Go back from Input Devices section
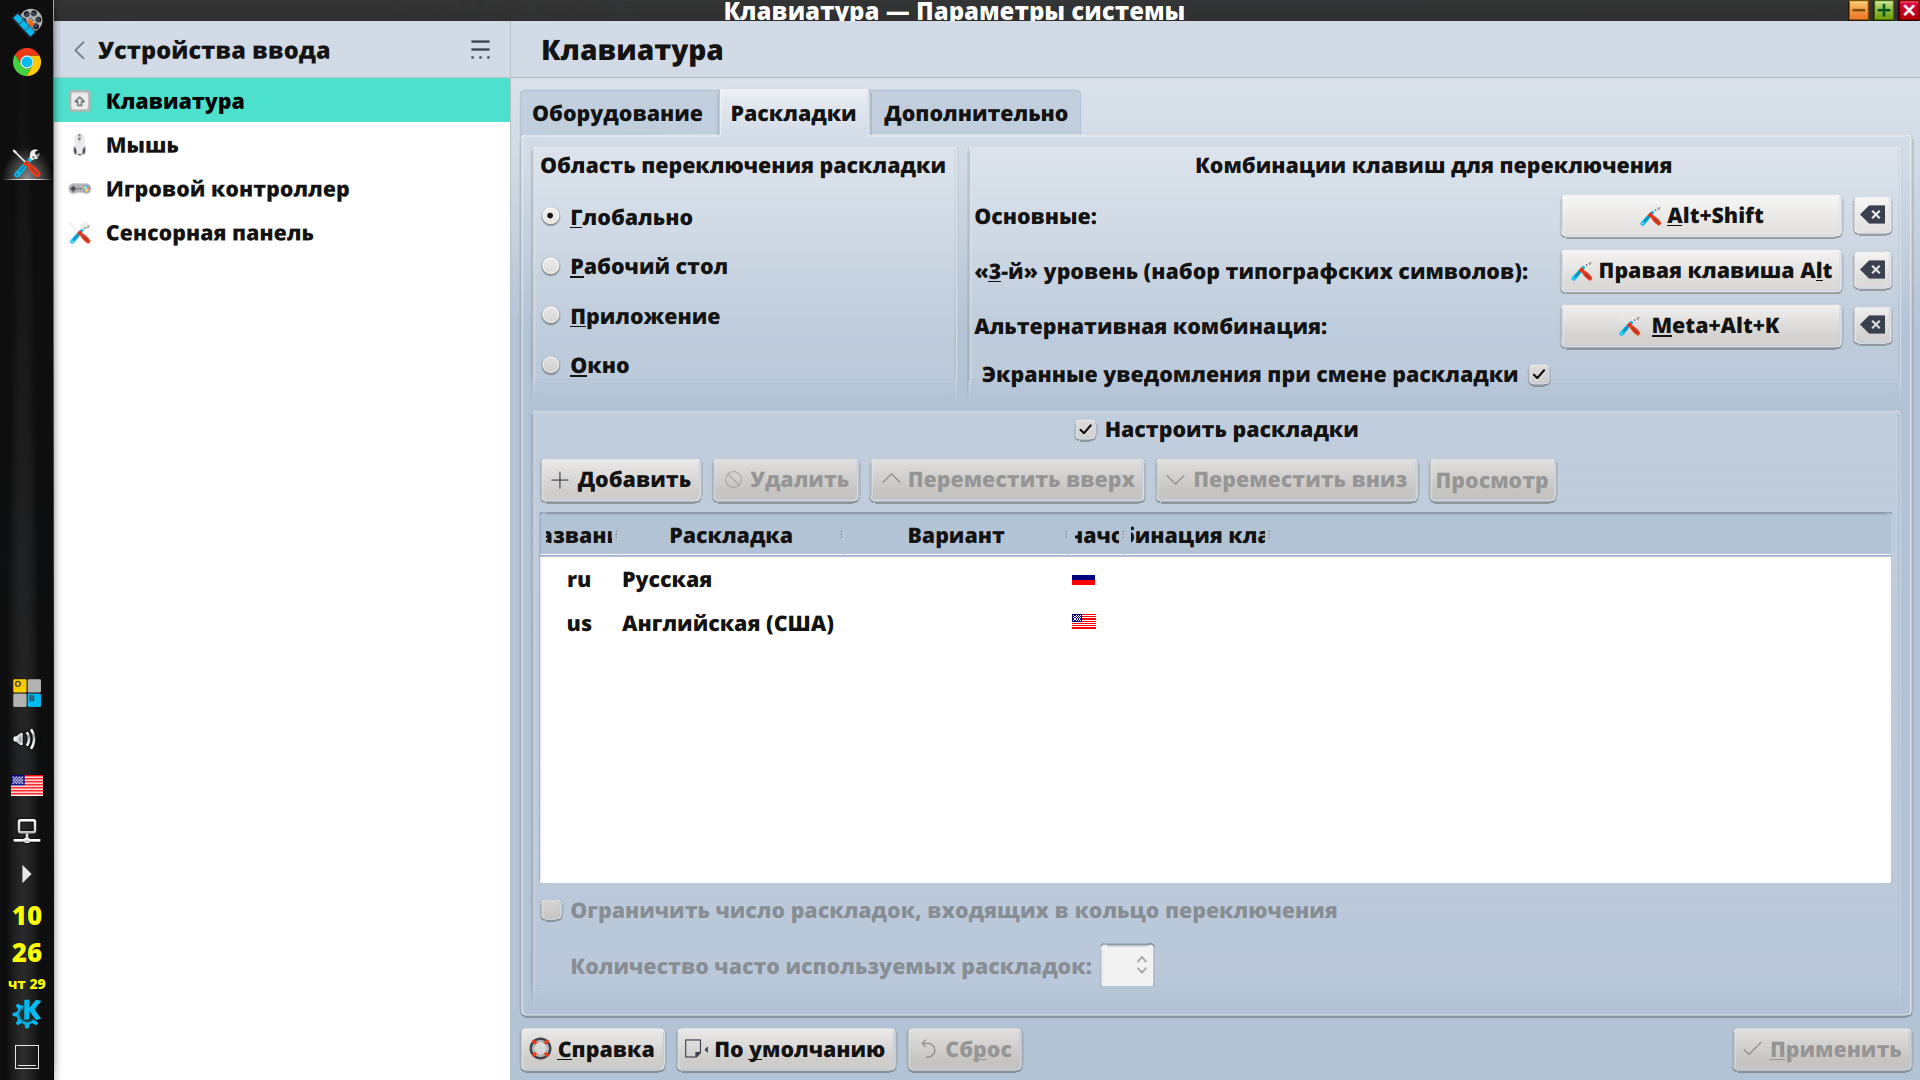The height and width of the screenshot is (1080, 1920). click(x=80, y=50)
